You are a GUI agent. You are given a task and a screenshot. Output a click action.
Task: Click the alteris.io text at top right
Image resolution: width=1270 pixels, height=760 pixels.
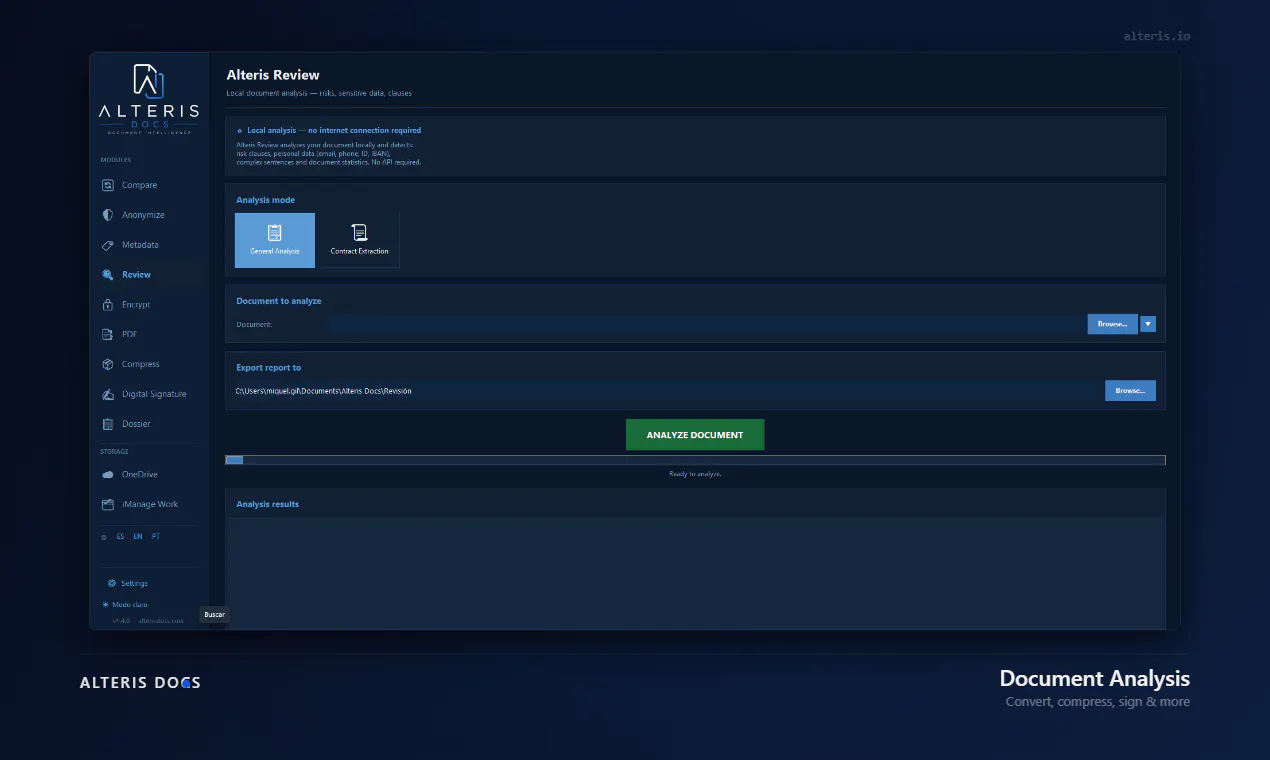(1157, 36)
